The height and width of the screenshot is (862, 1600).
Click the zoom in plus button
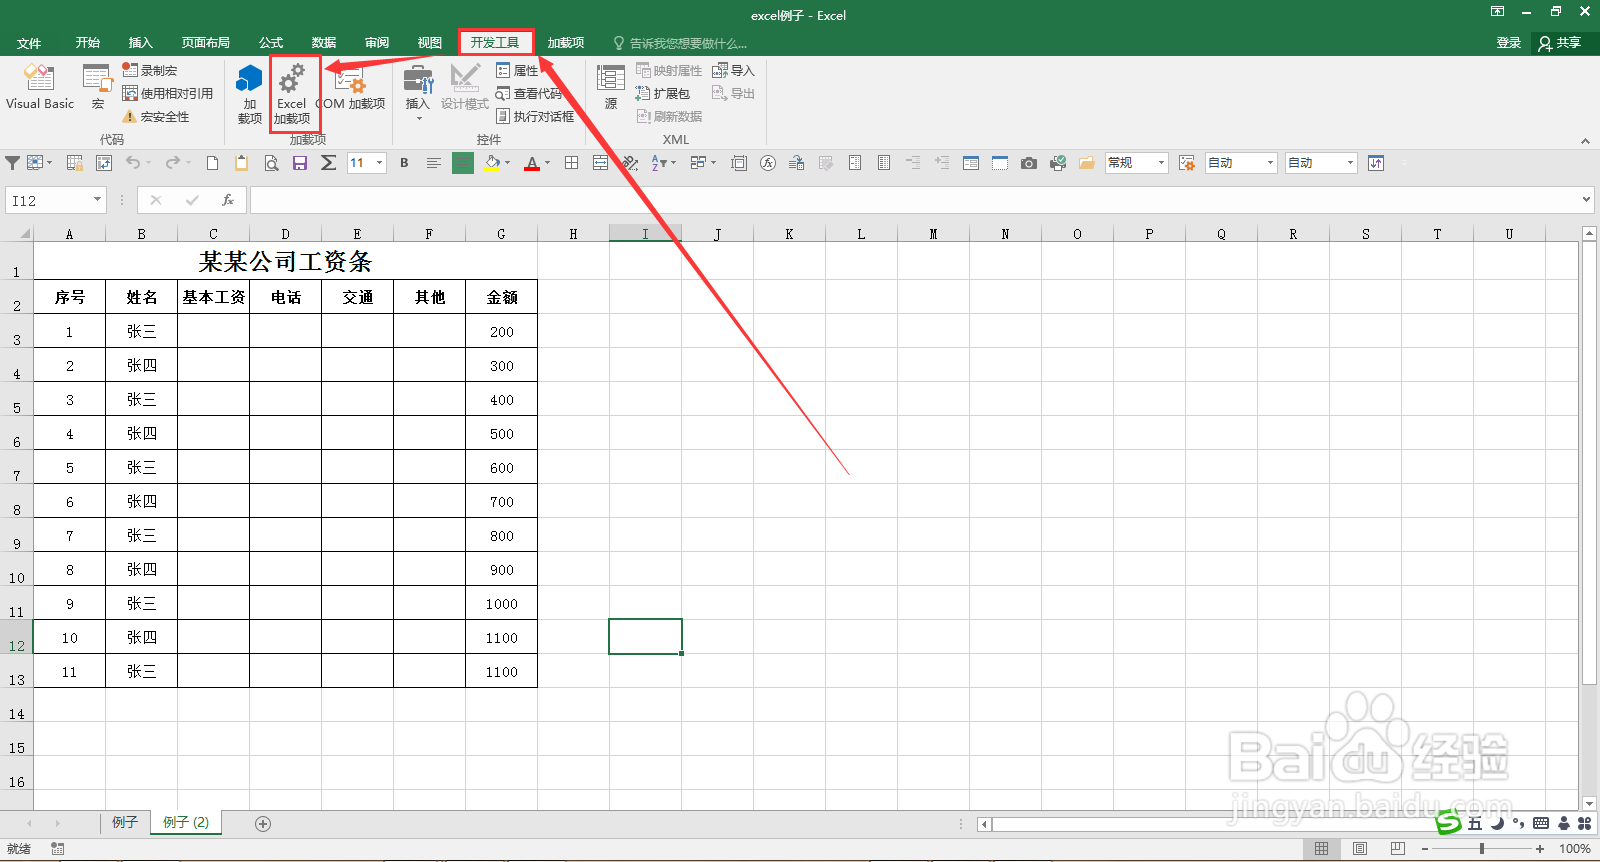coord(1540,849)
